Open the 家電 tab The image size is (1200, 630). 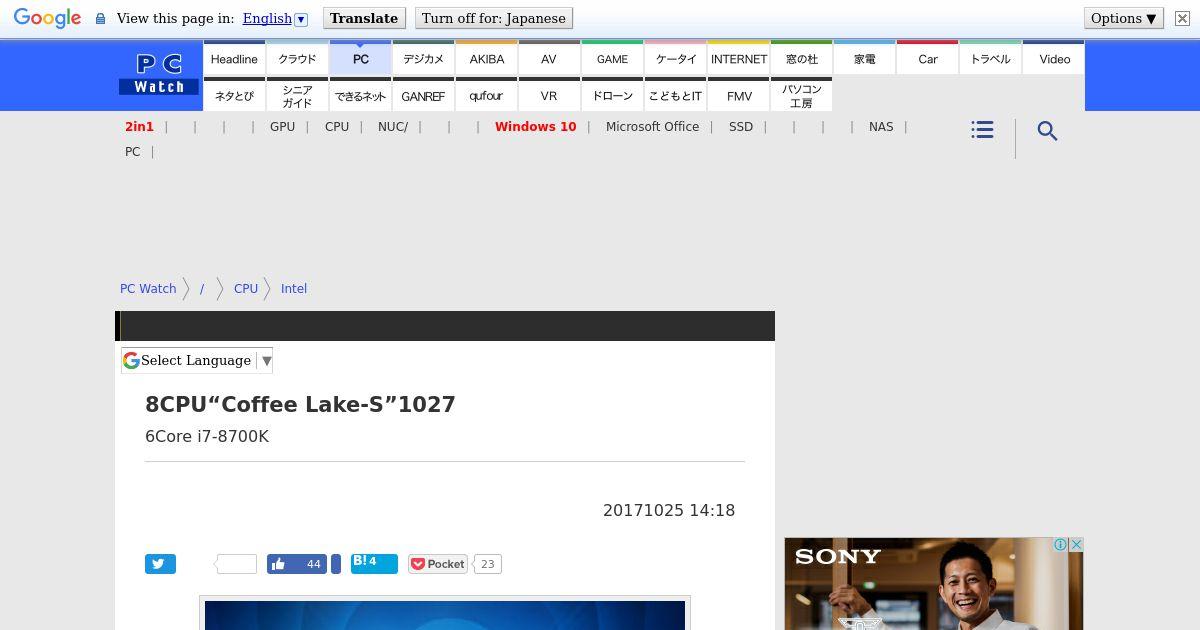point(865,58)
